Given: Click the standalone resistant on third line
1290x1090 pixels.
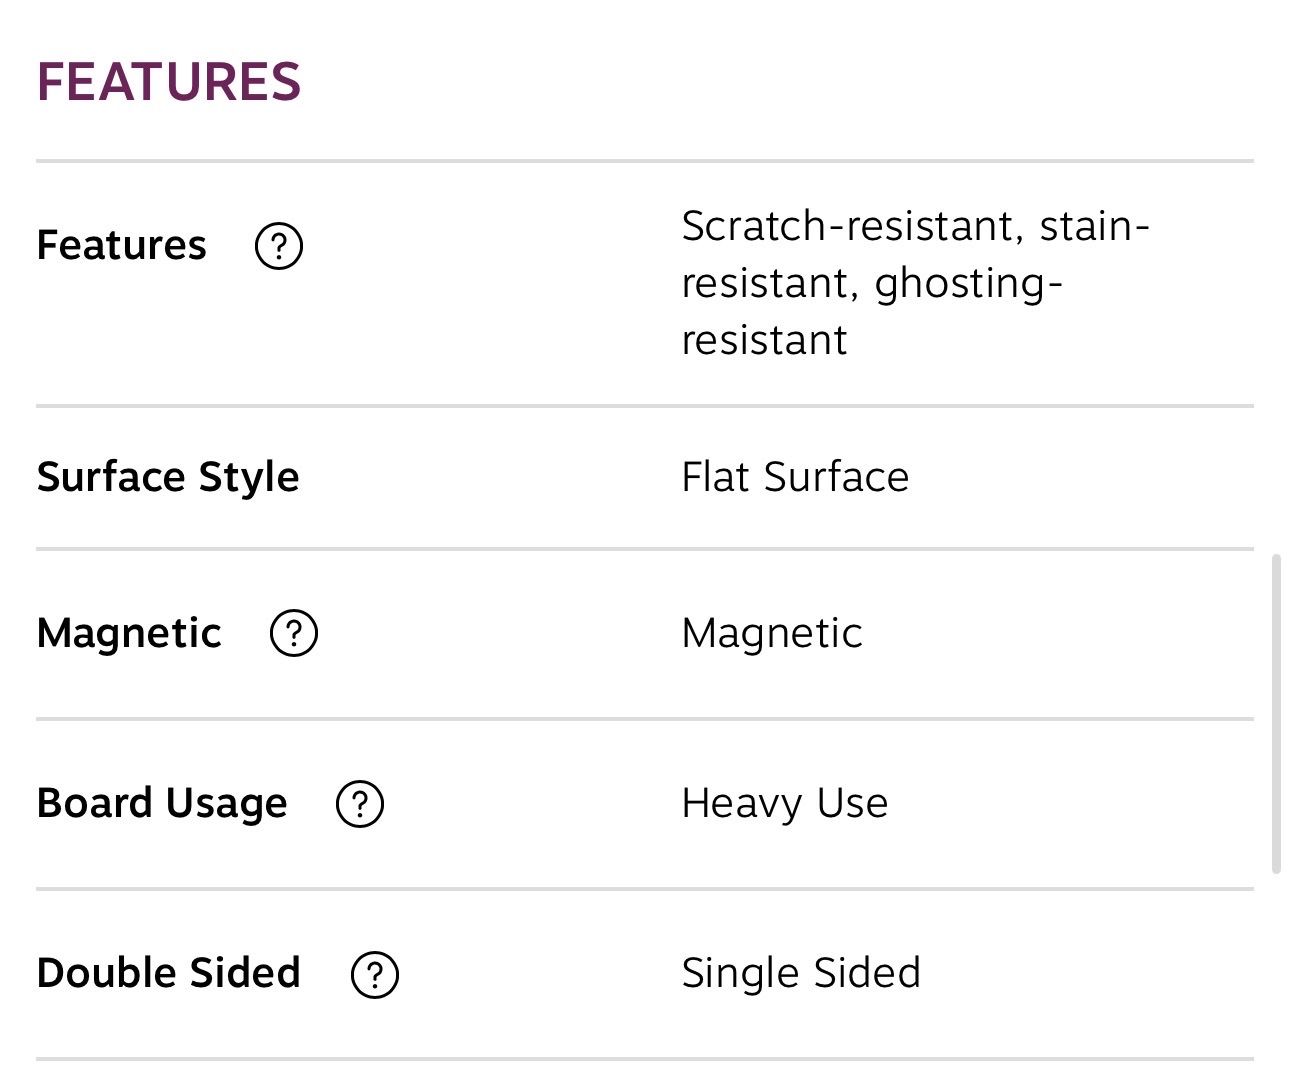Looking at the screenshot, I should [764, 341].
